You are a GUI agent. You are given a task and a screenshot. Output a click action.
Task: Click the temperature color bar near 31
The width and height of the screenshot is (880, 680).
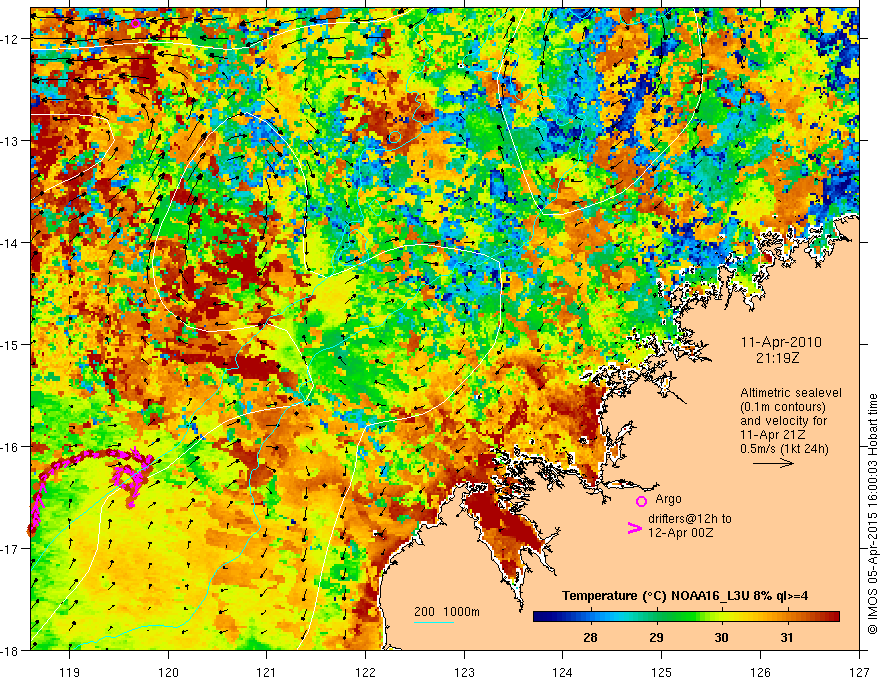[x=787, y=617]
